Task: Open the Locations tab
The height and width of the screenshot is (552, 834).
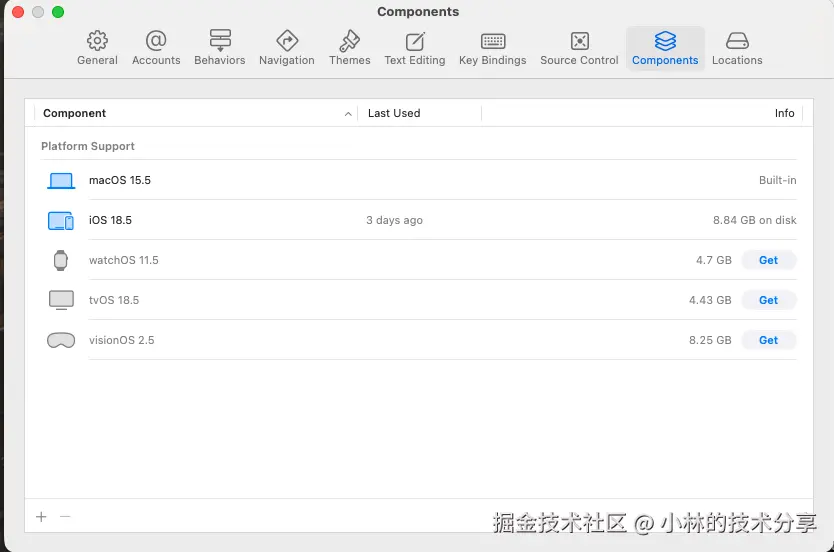Action: [x=737, y=48]
